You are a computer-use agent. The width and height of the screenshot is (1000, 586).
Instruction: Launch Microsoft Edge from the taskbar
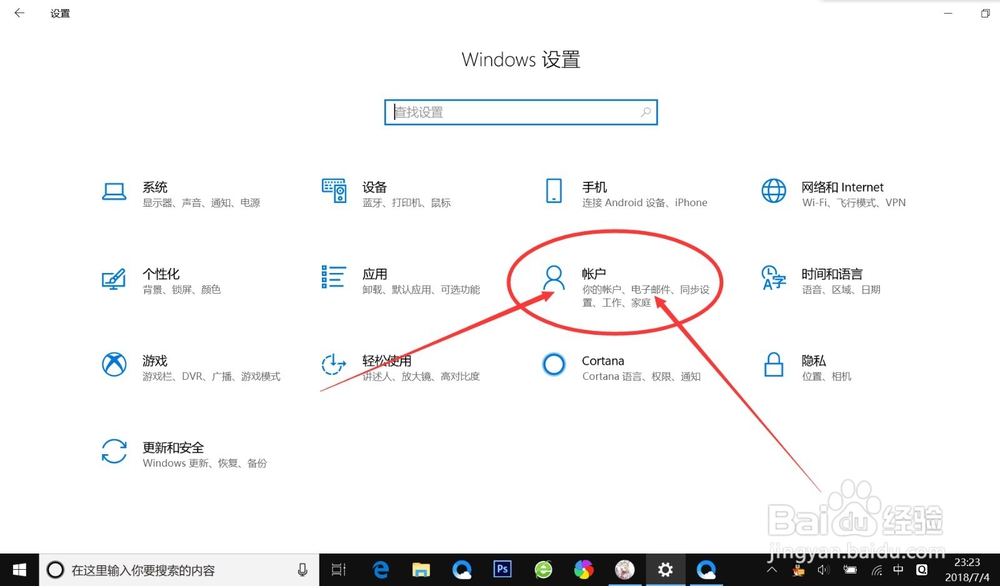381,569
